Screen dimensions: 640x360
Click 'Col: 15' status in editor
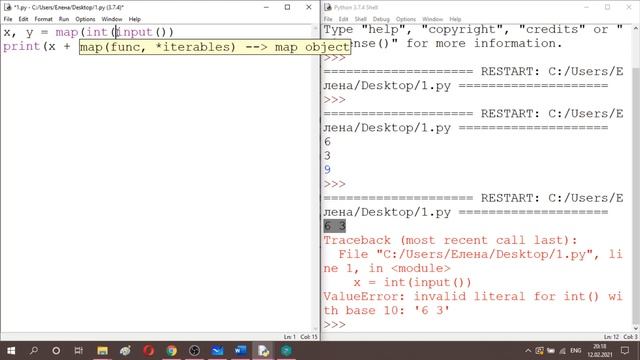[309, 337]
